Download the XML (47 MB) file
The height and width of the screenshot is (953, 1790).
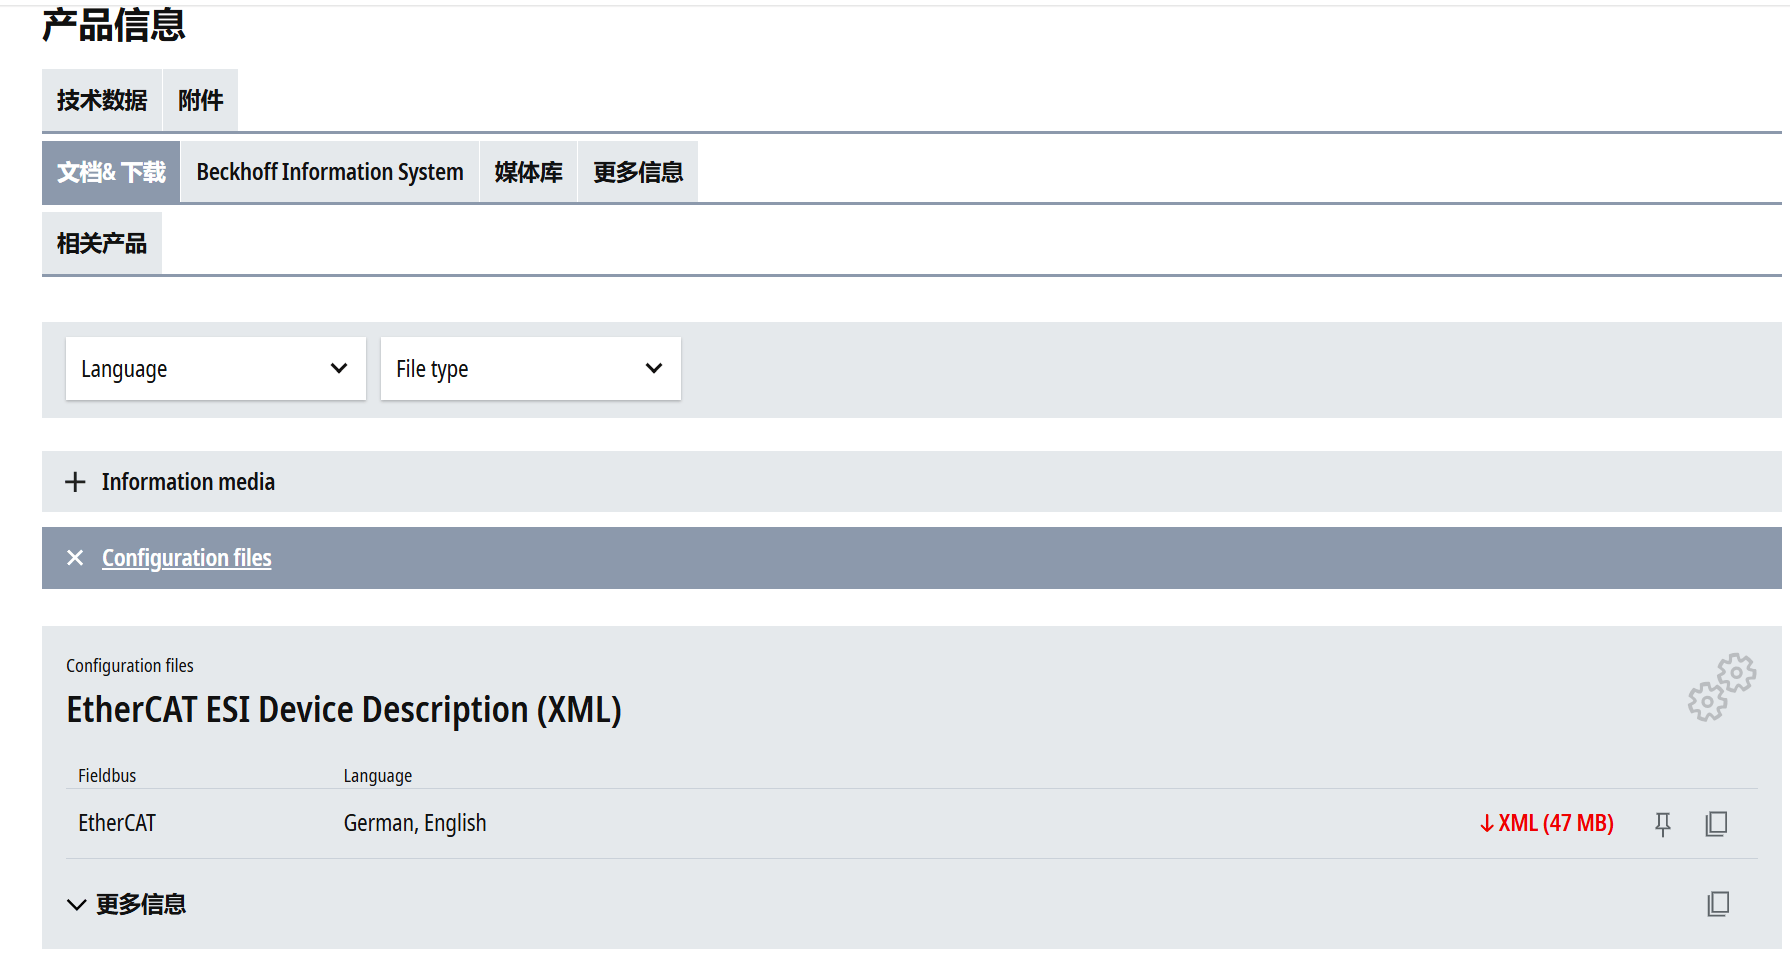tap(1555, 824)
